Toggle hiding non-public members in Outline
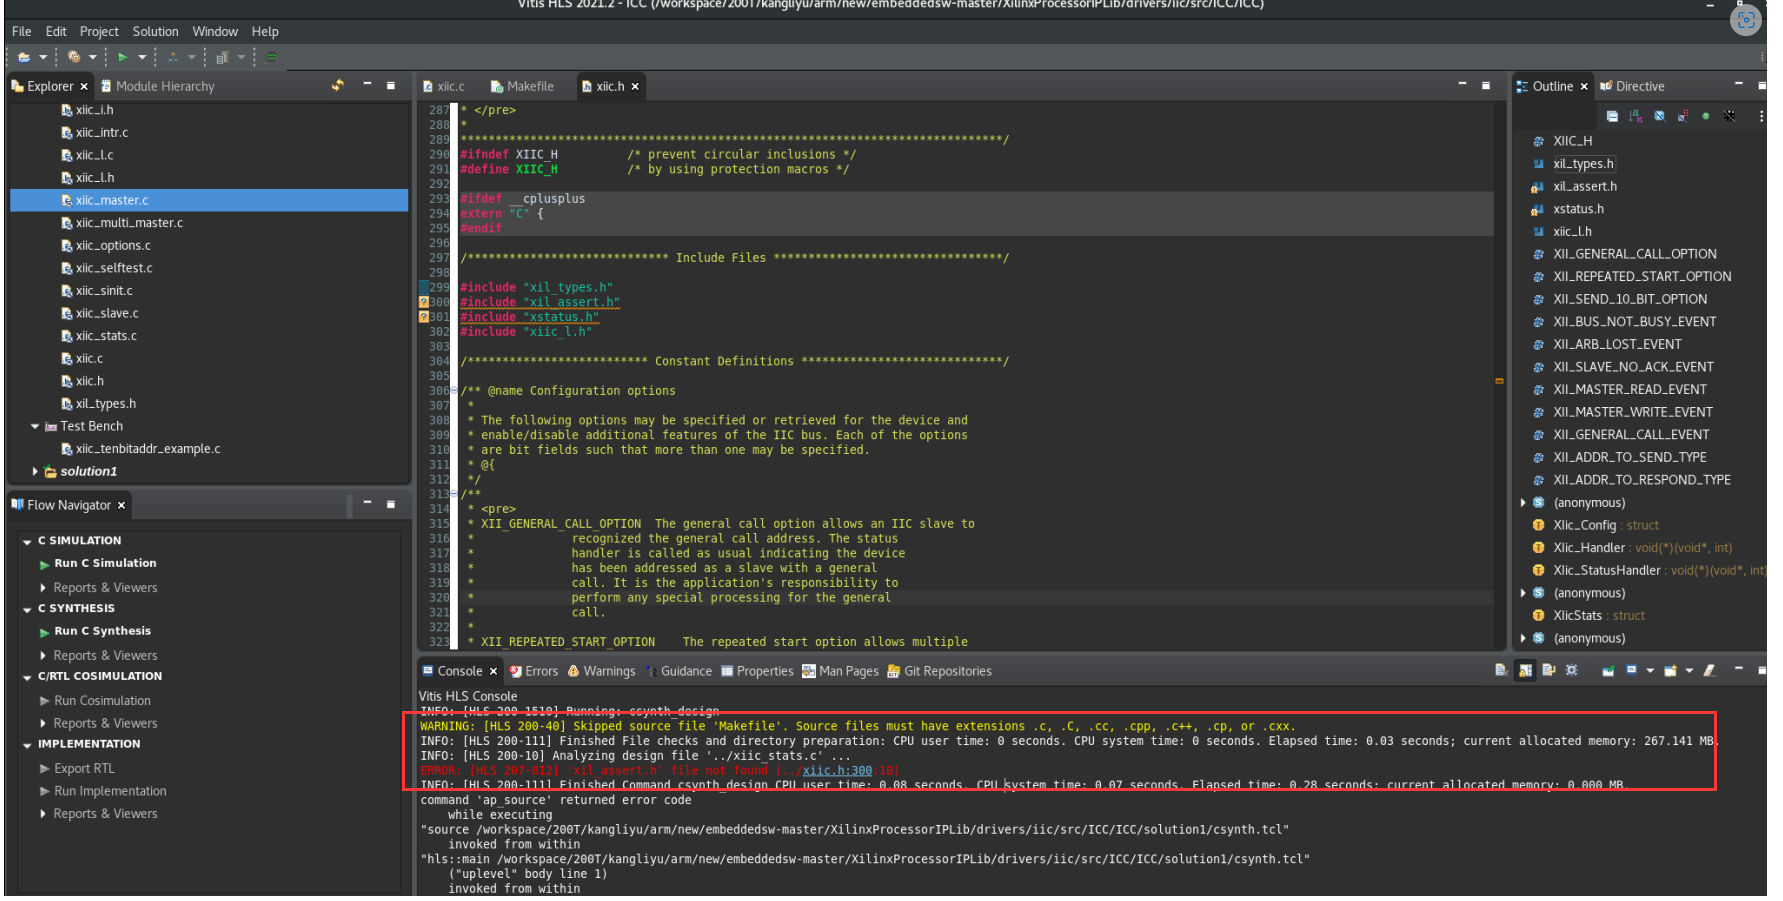1783x901 pixels. click(1707, 117)
